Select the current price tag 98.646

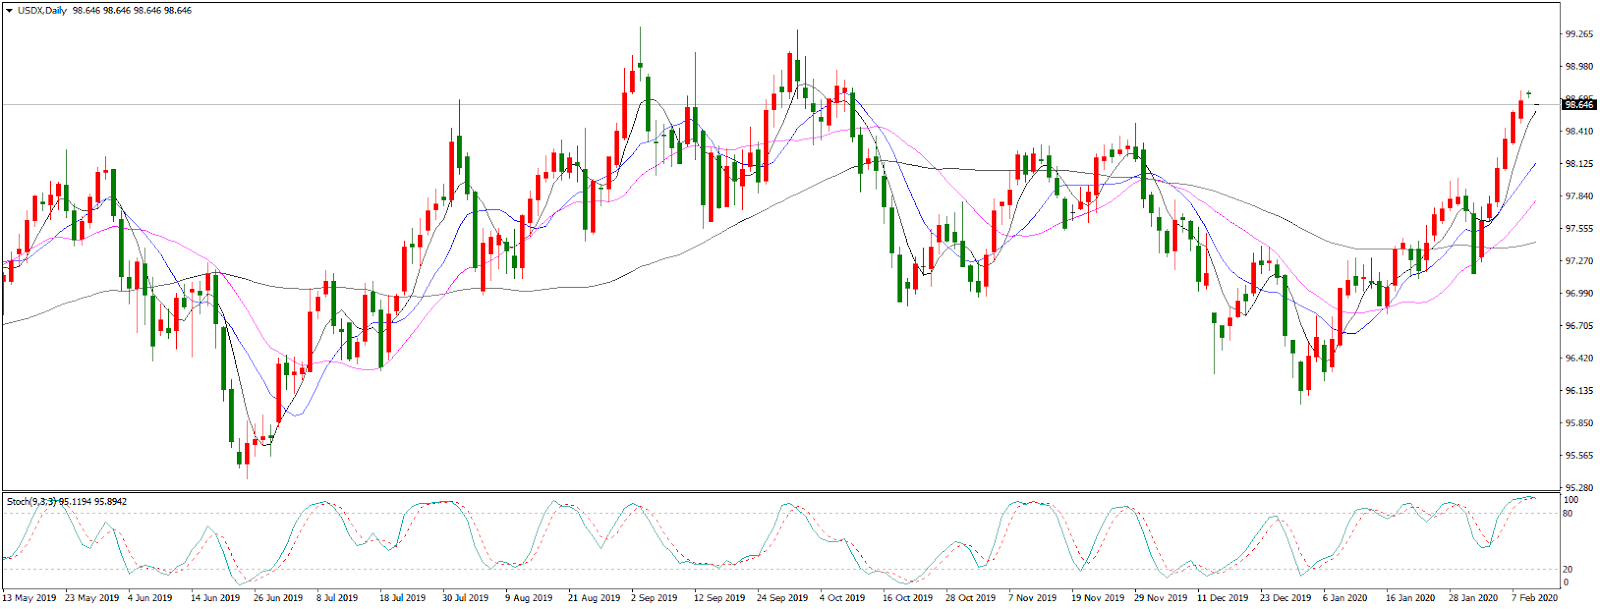[x=1579, y=105]
